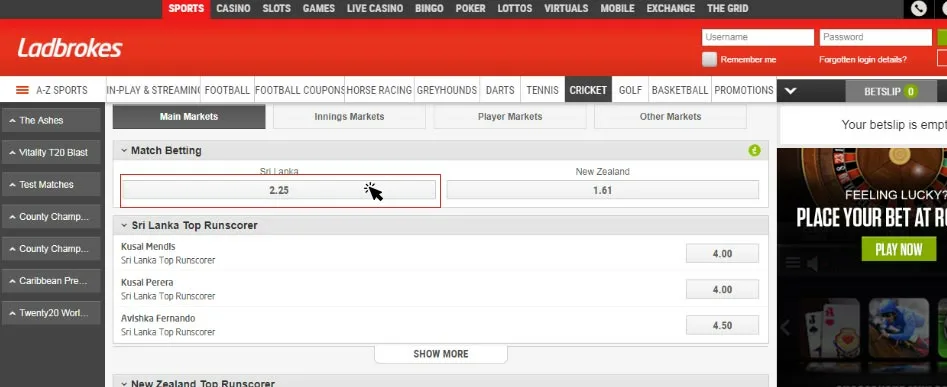Go to FOOTBALL COUPONS
947x387 pixels.
(x=300, y=90)
